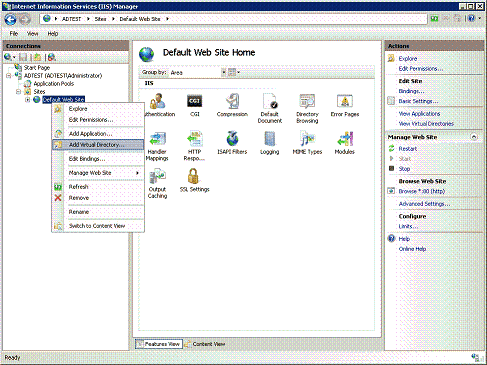Collapse the ADTEST server node
487x365 pixels.
click(x=9, y=76)
